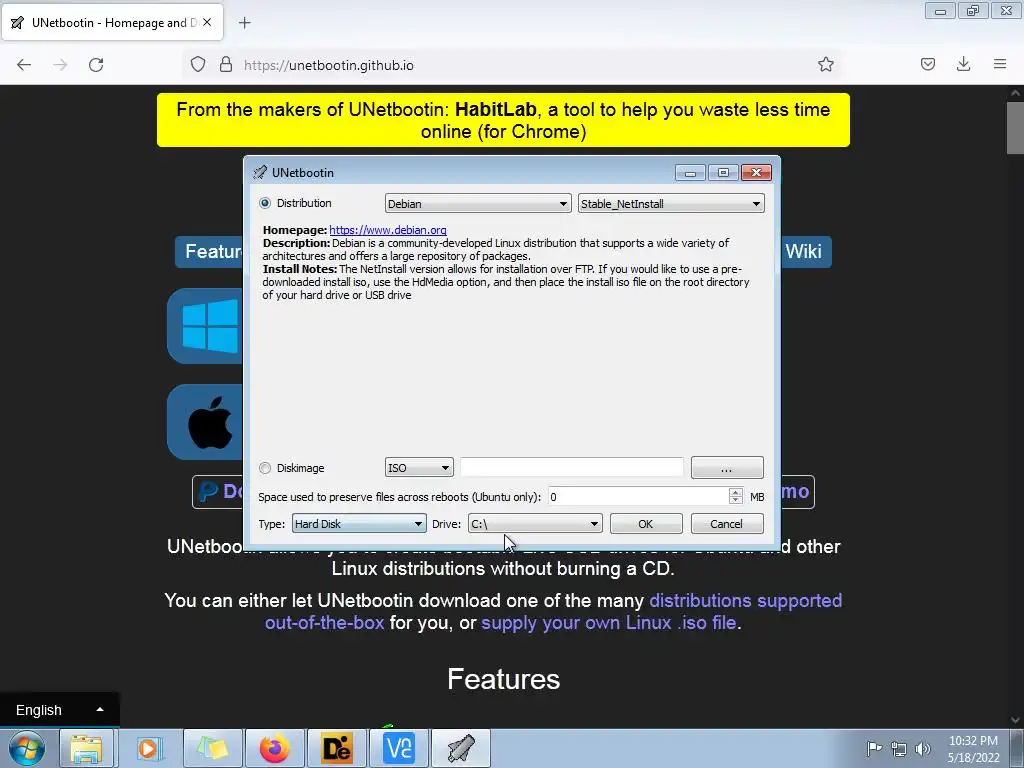The height and width of the screenshot is (768, 1024).
Task: Select the Diskimage radio button
Action: click(x=264, y=468)
